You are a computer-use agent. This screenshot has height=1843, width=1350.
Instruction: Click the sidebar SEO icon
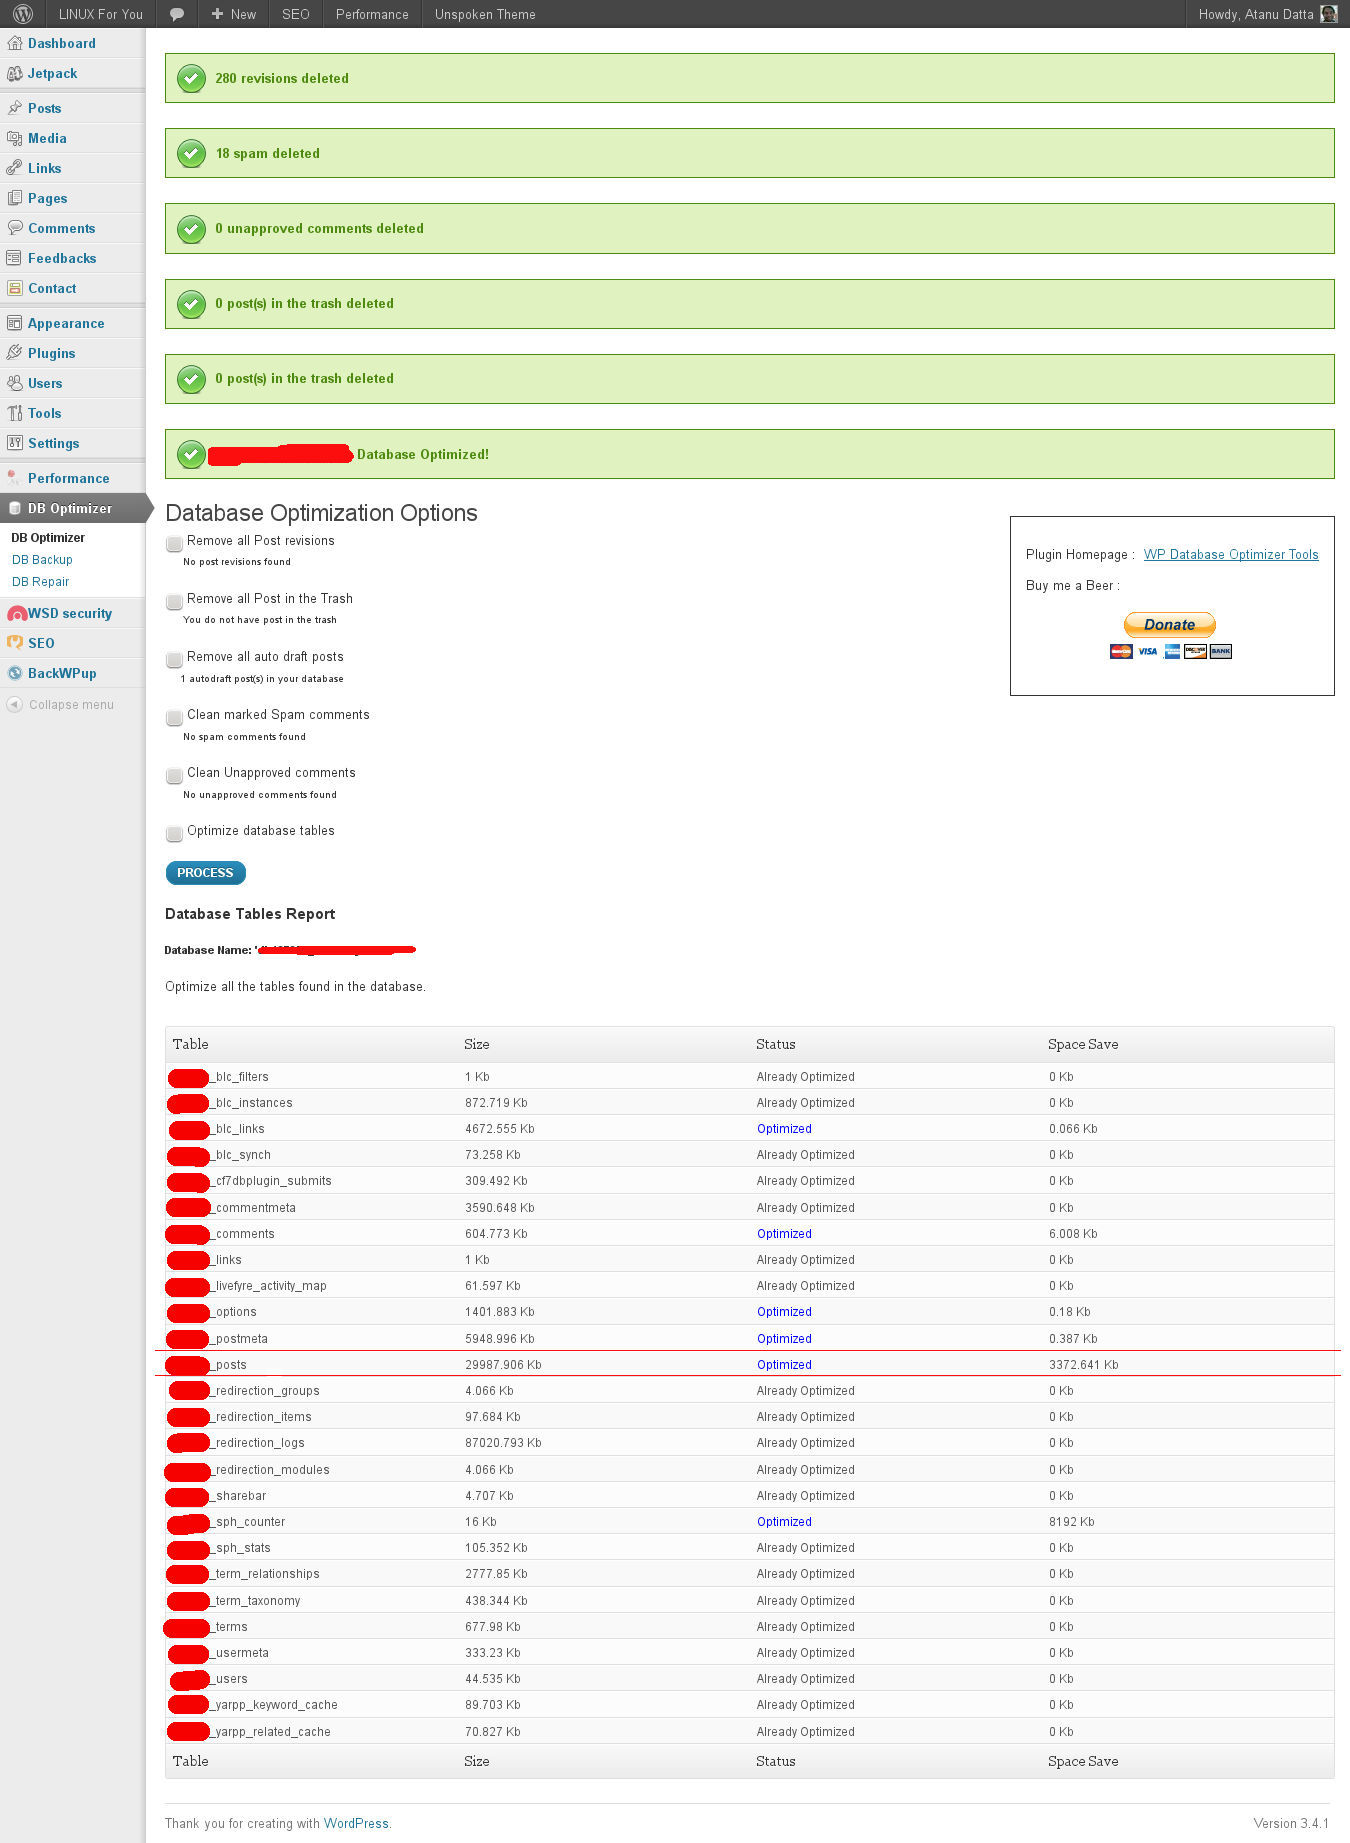click(14, 643)
